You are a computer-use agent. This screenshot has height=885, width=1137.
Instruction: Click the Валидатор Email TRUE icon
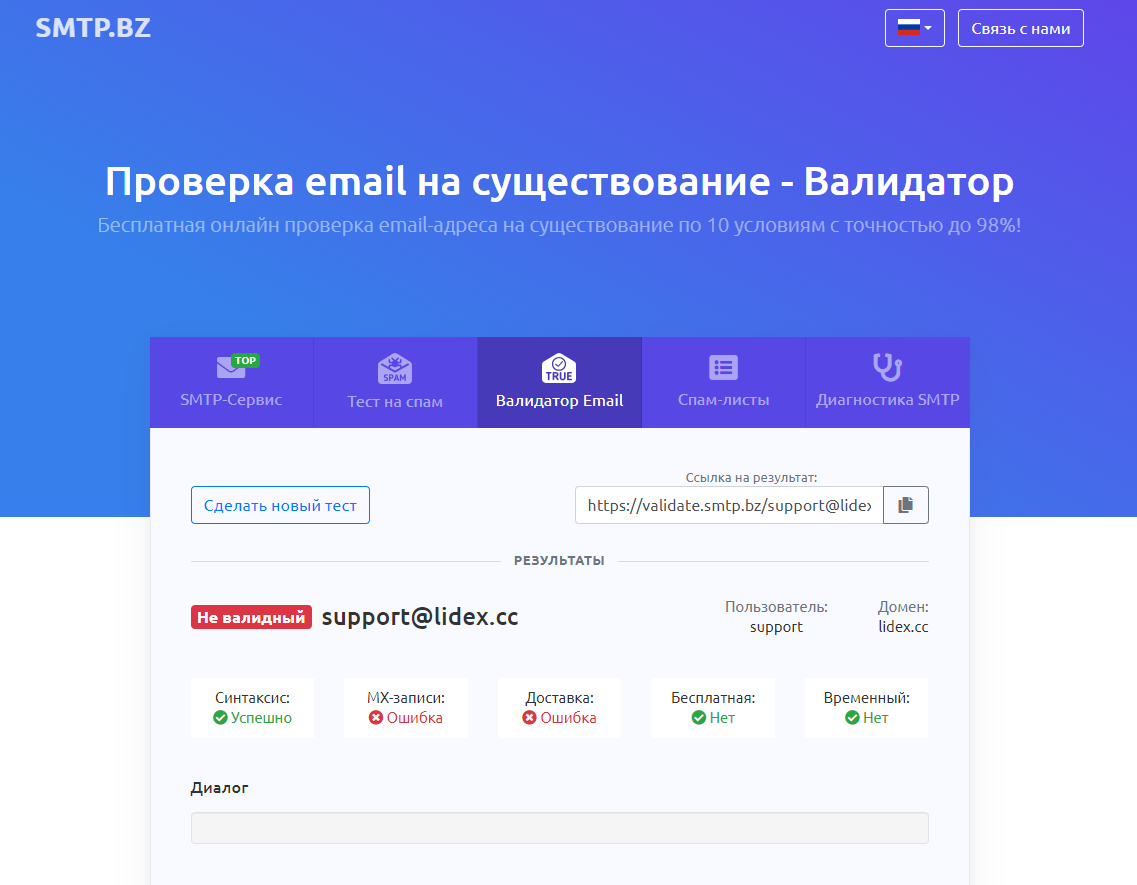point(559,368)
